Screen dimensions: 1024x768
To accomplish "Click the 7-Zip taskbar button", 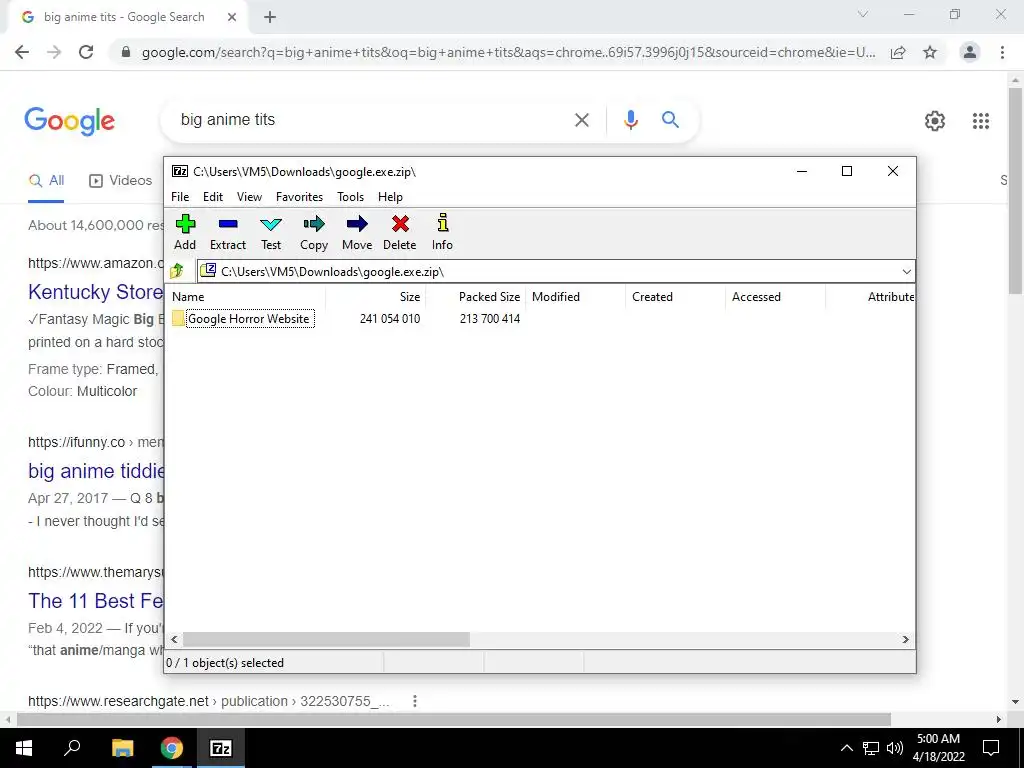I will 221,748.
